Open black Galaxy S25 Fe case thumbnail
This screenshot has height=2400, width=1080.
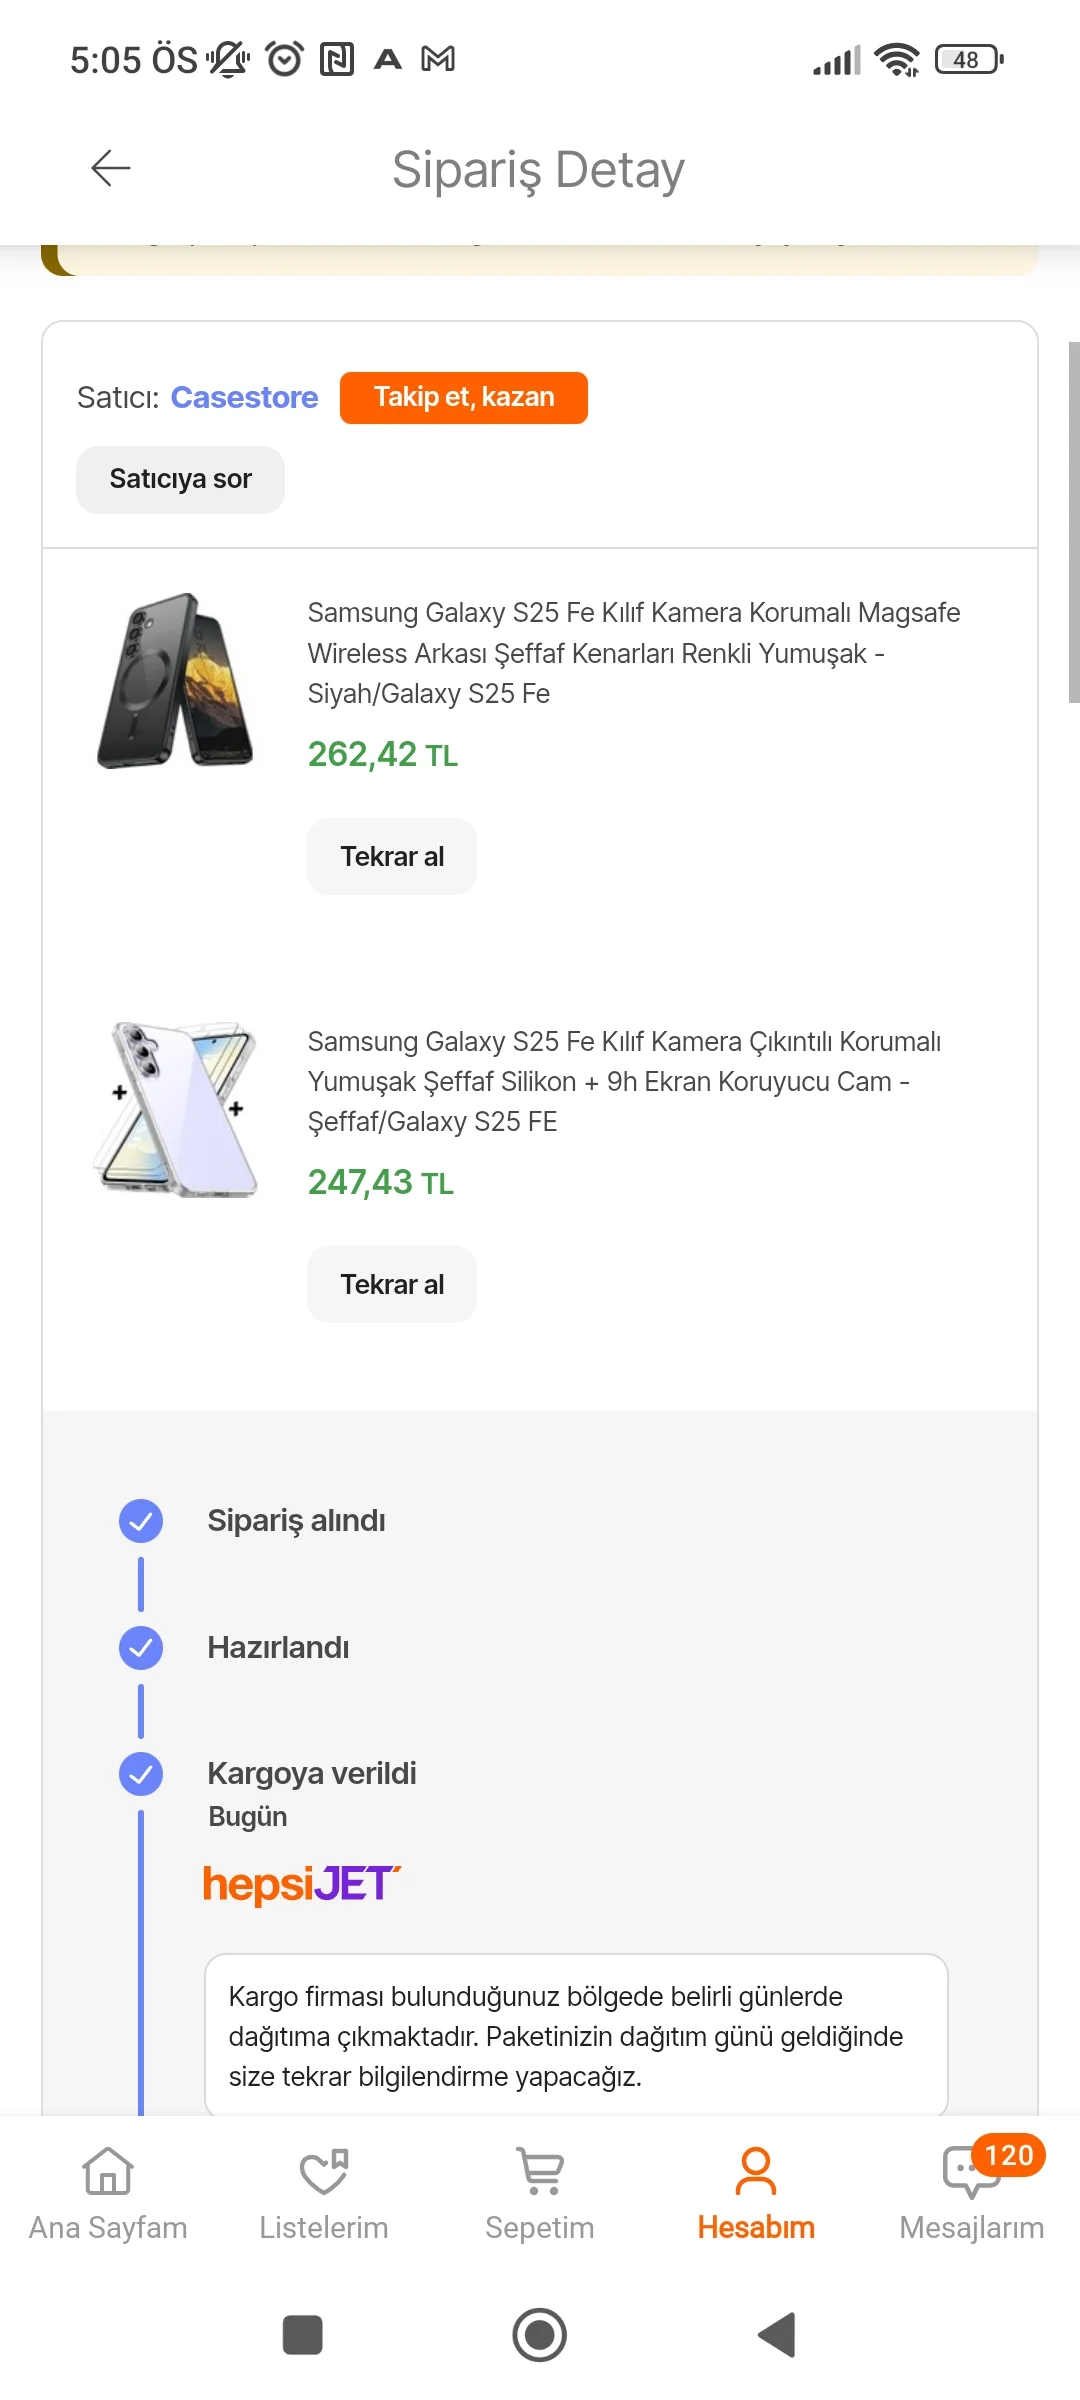click(x=176, y=681)
